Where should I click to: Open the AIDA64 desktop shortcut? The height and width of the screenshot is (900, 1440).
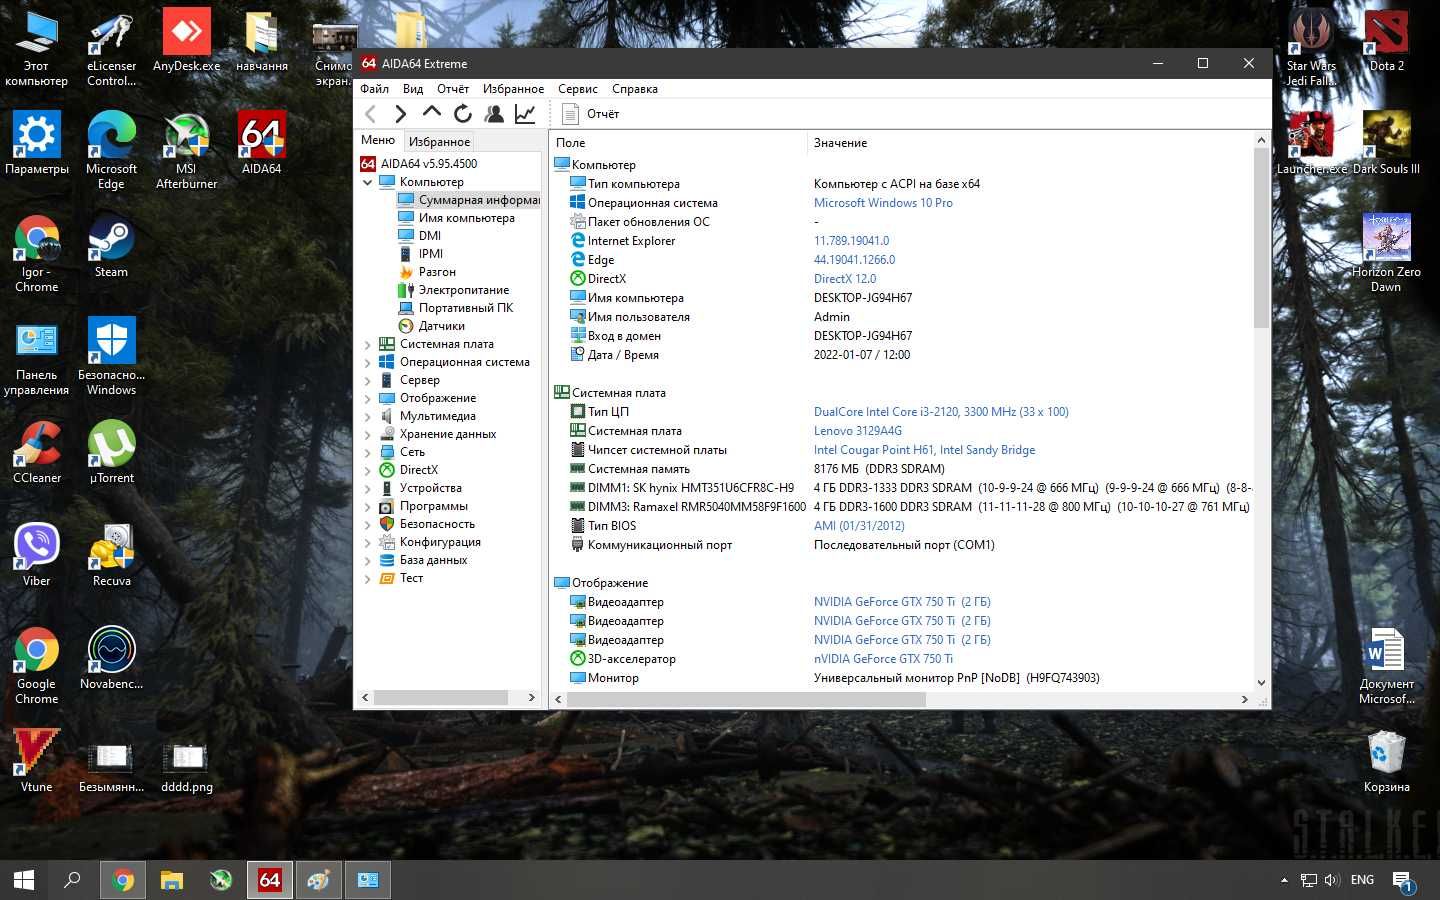coord(261,143)
